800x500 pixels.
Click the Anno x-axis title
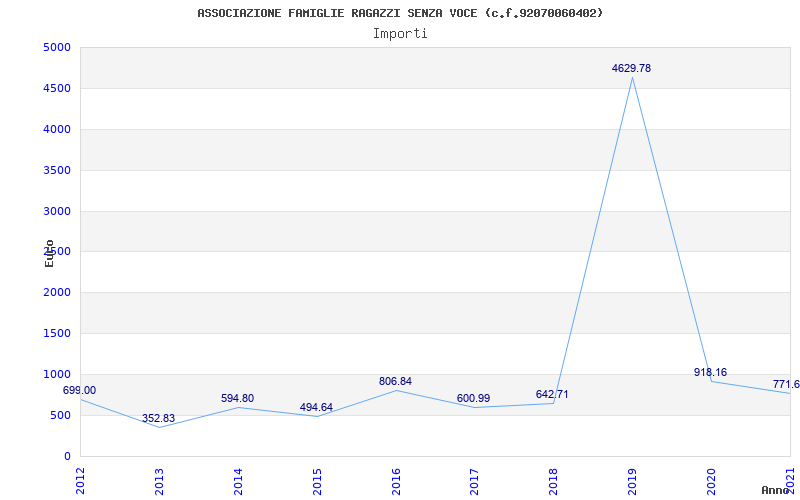776,490
